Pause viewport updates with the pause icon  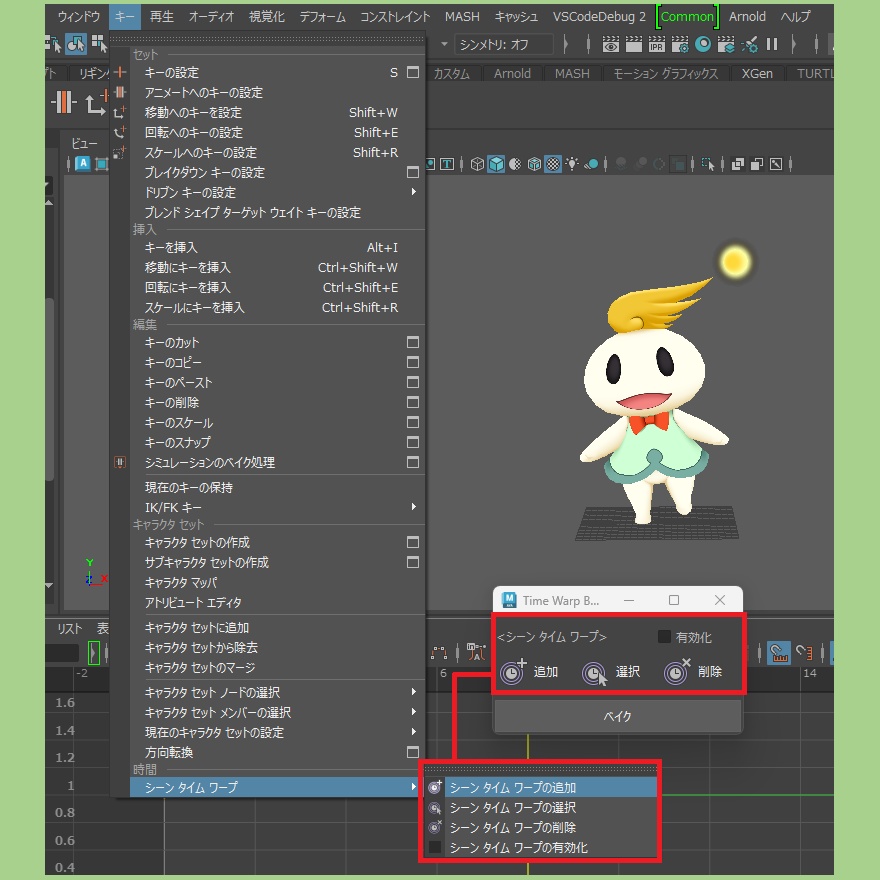[x=772, y=44]
